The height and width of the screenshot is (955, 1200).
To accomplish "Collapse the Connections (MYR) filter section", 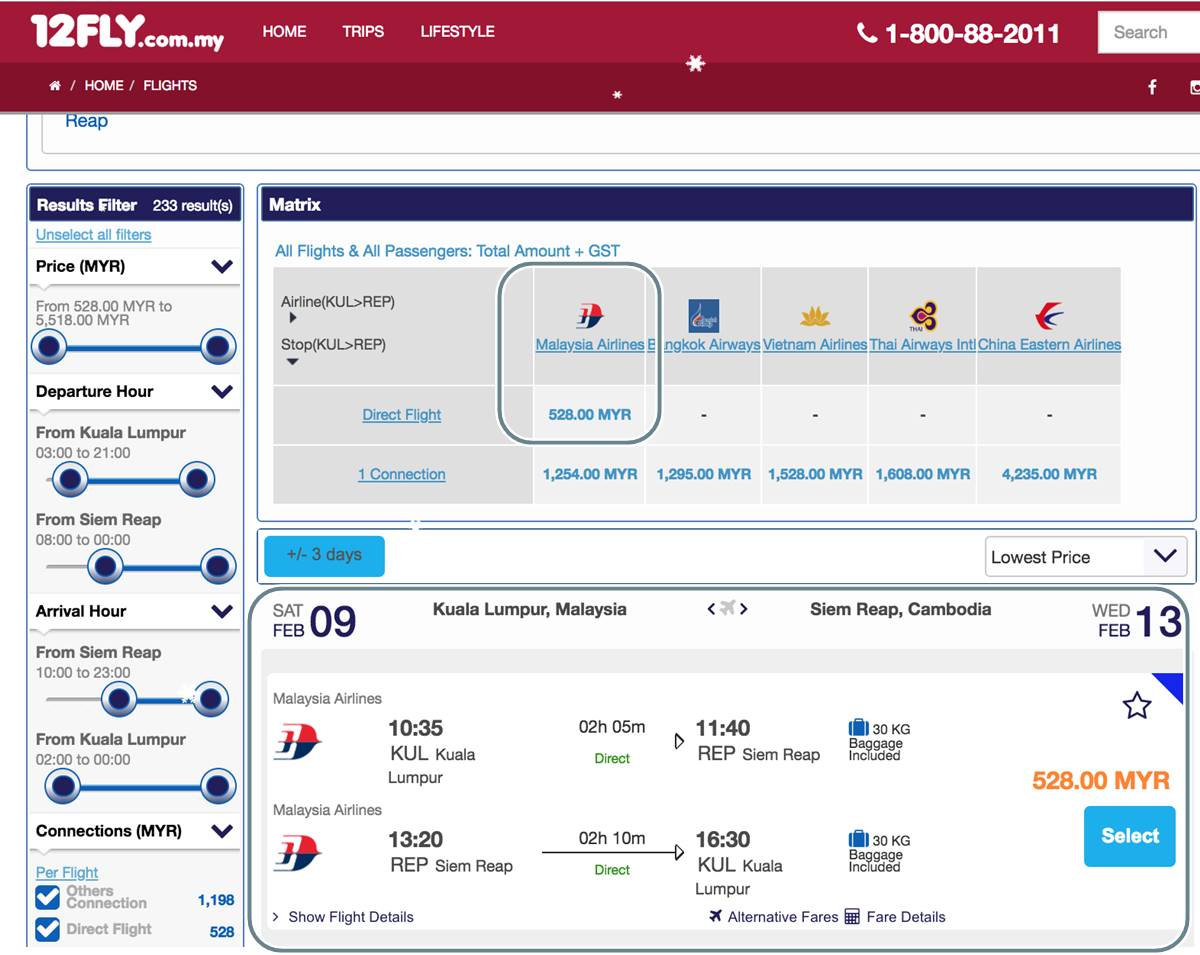I will tap(222, 831).
